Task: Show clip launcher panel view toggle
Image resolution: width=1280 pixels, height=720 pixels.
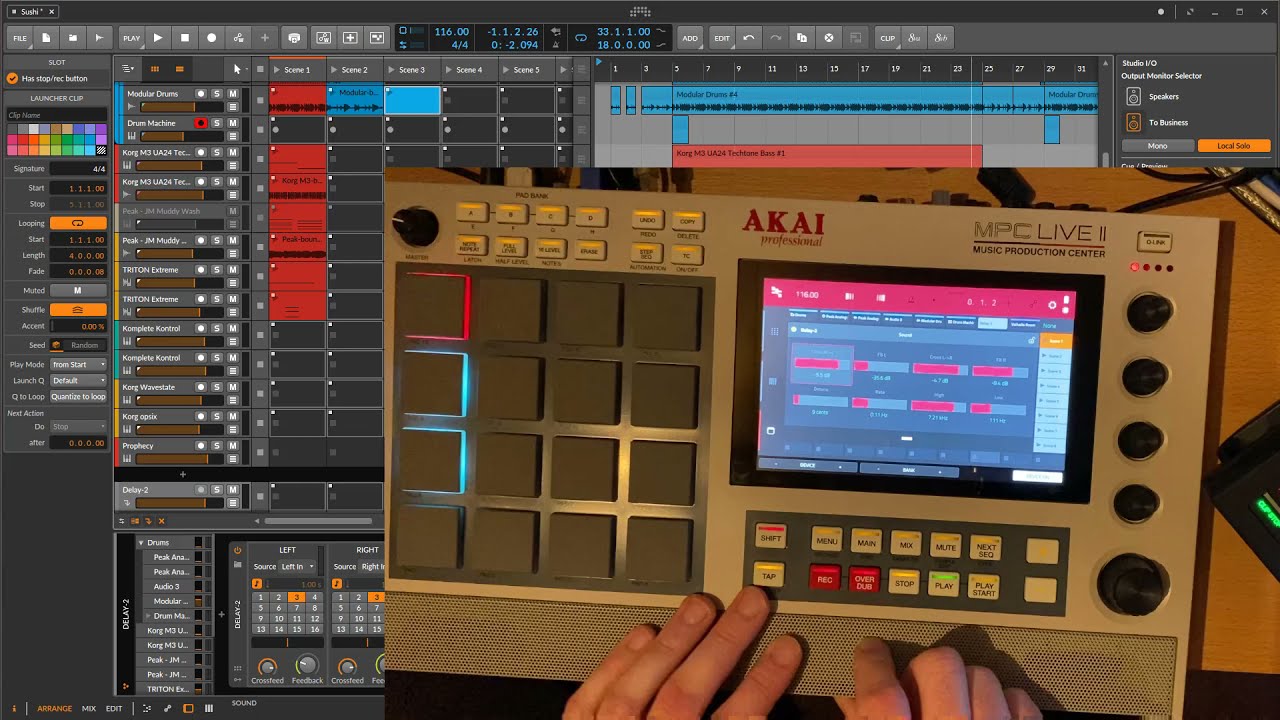Action: click(x=154, y=69)
